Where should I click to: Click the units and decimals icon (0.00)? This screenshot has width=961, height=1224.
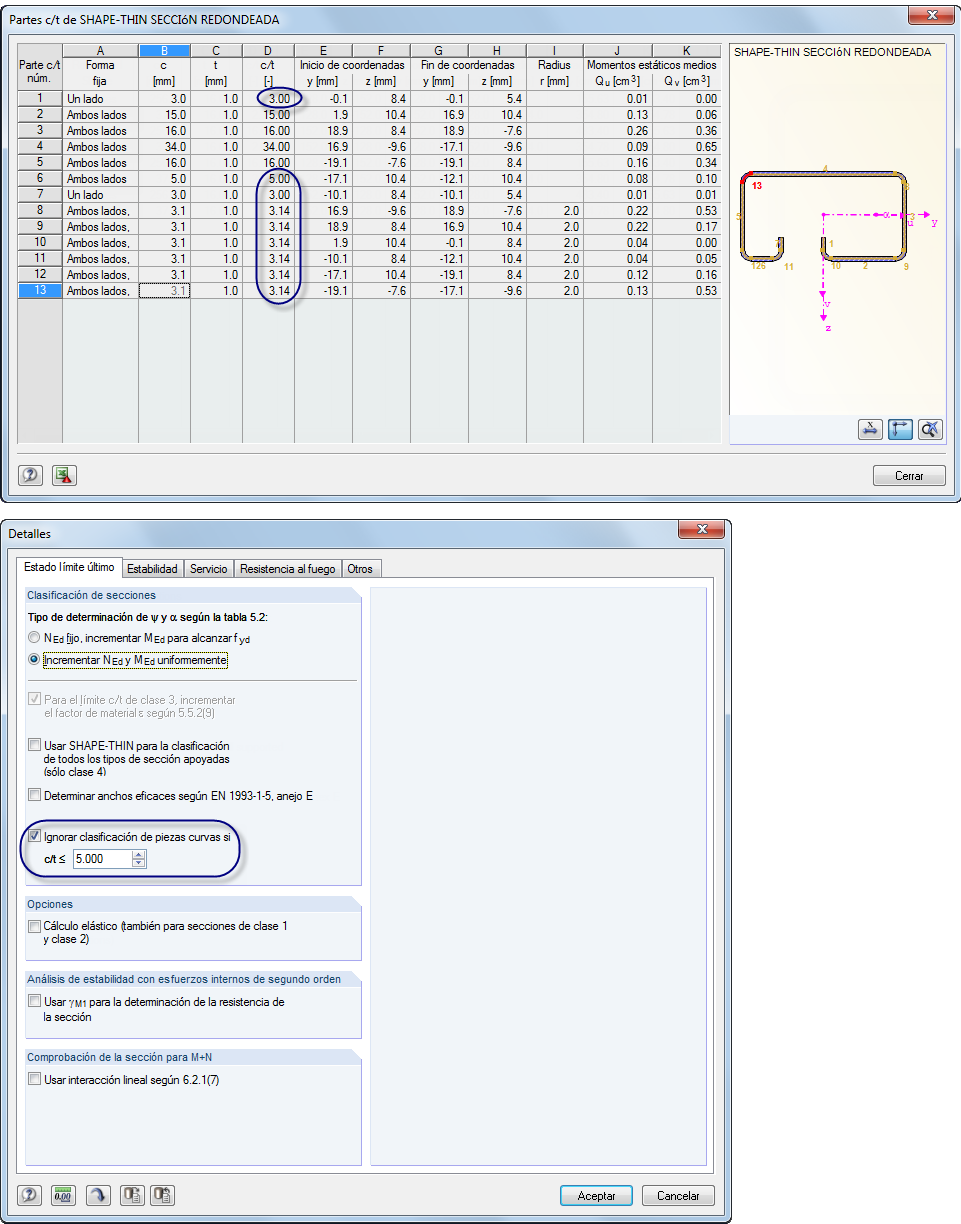click(x=63, y=1195)
